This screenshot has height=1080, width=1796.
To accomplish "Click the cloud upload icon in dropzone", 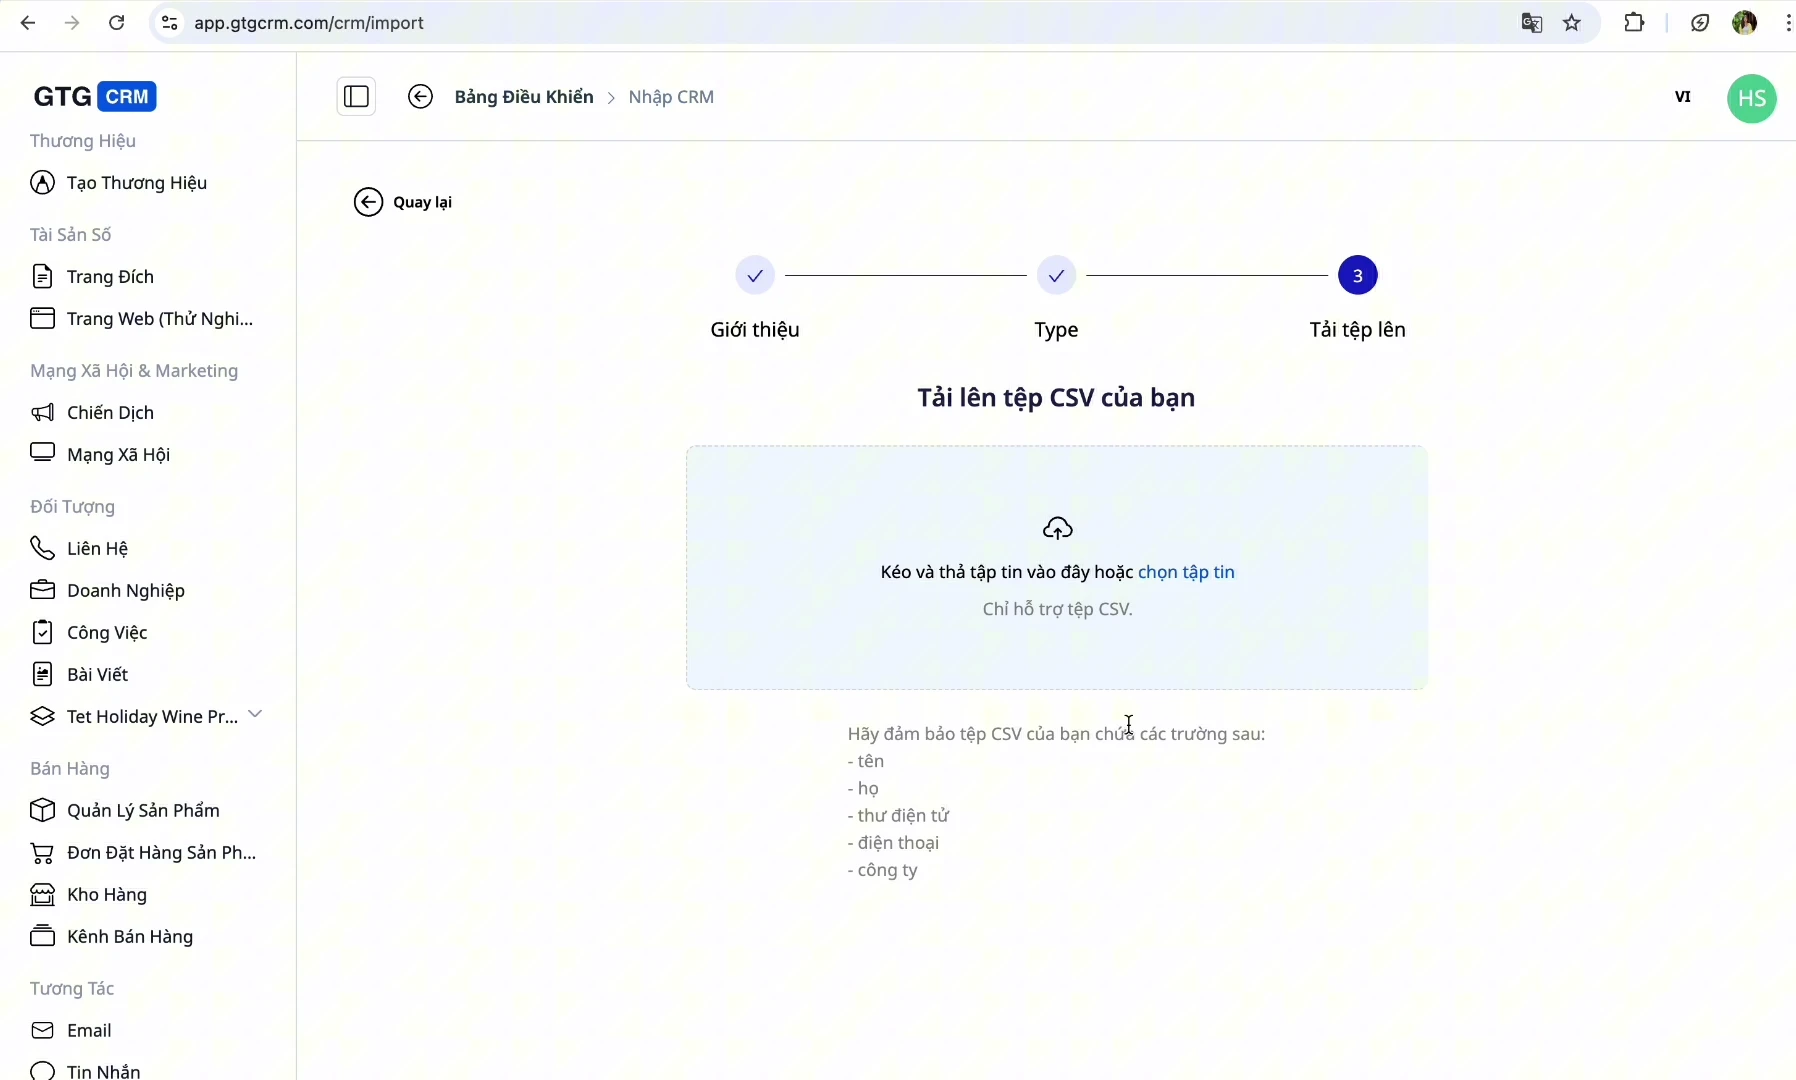I will pos(1058,528).
